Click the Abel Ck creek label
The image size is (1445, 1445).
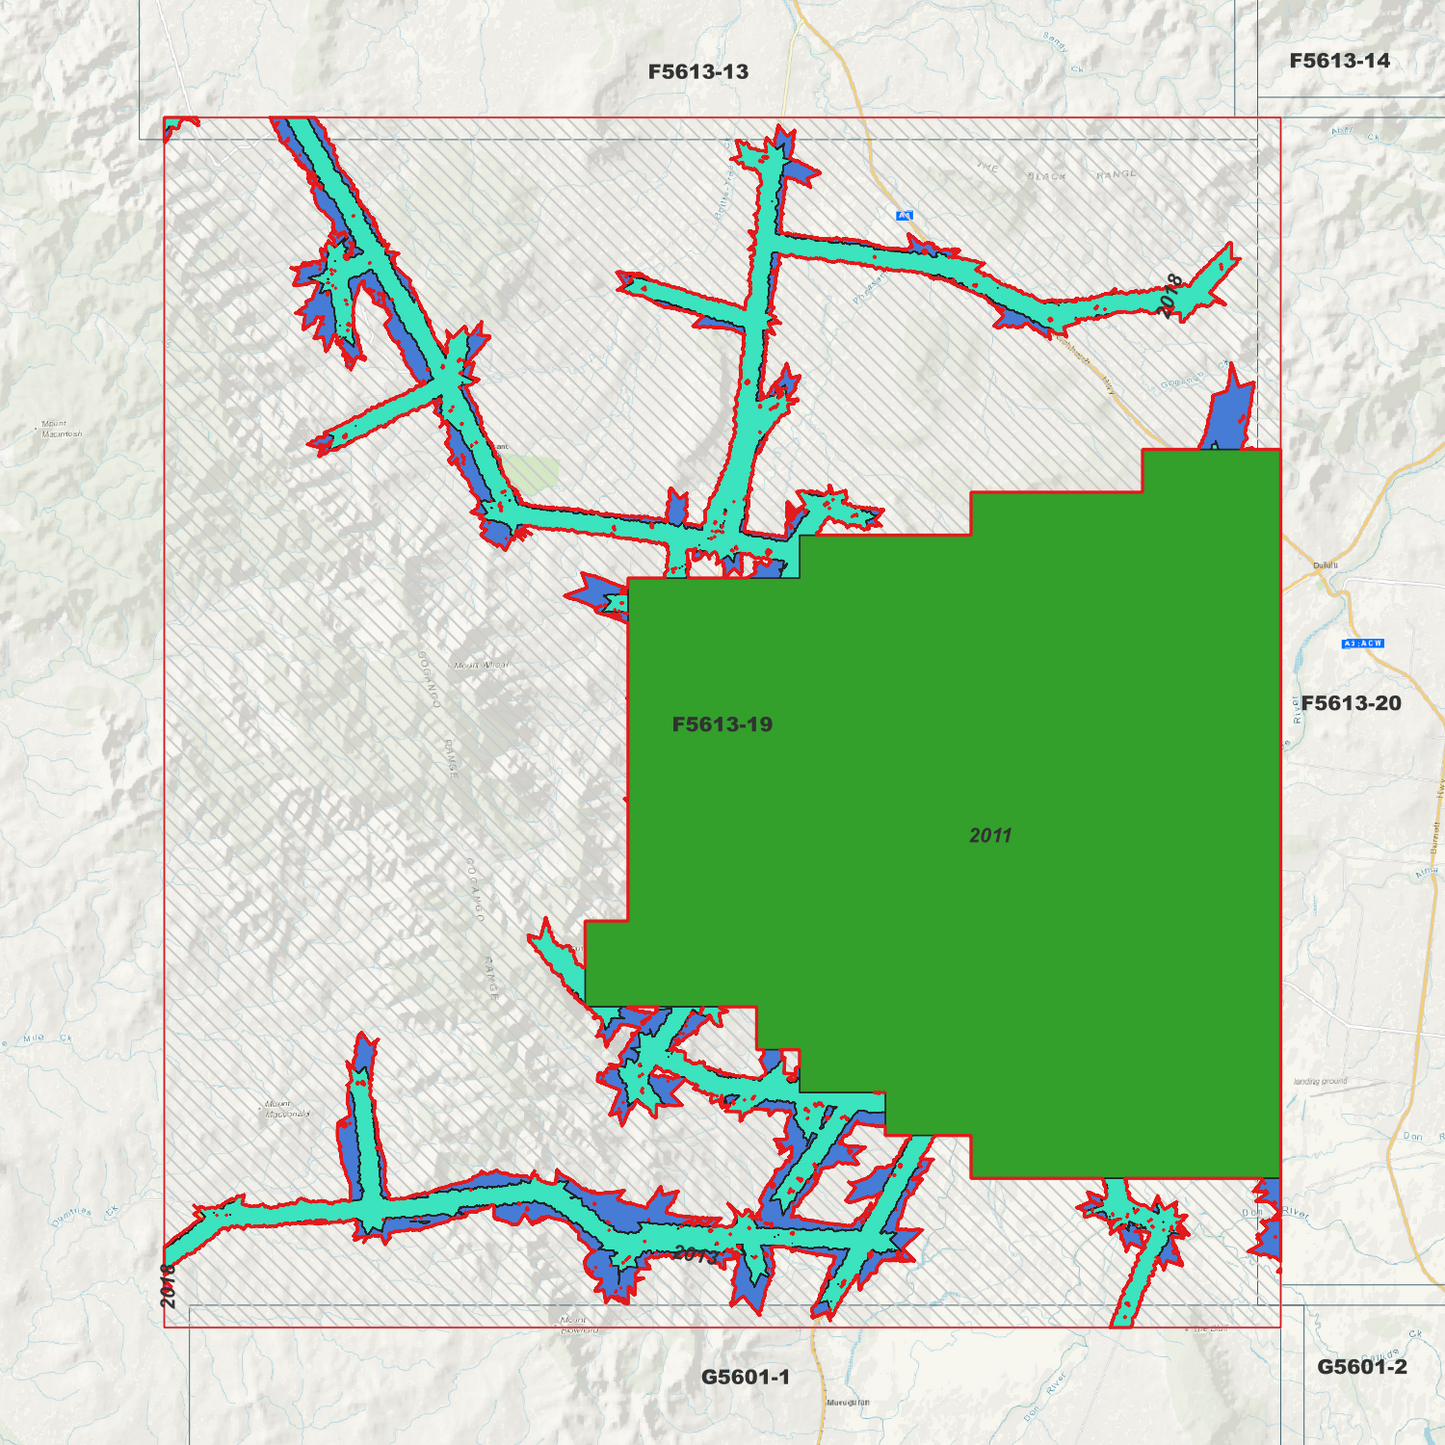1354,133
